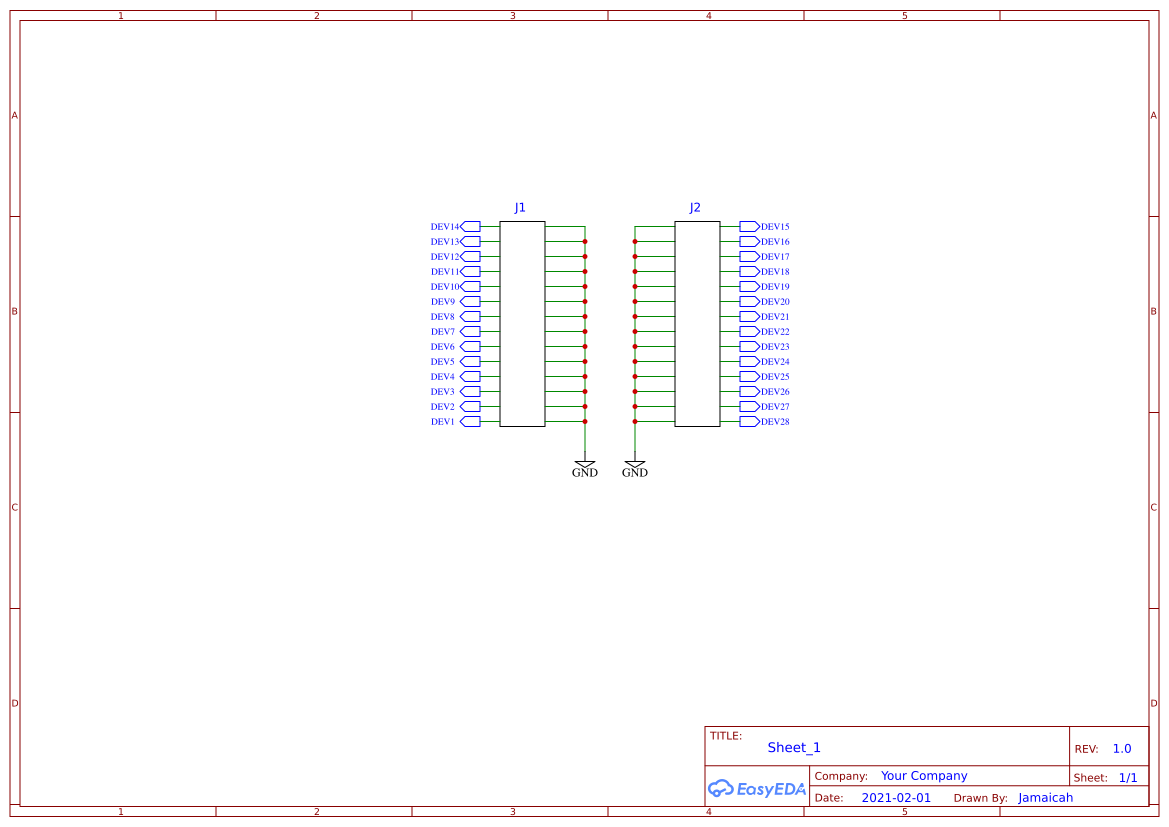Click the sheet number 1/1
This screenshot has width=1169, height=827.
point(1128,778)
